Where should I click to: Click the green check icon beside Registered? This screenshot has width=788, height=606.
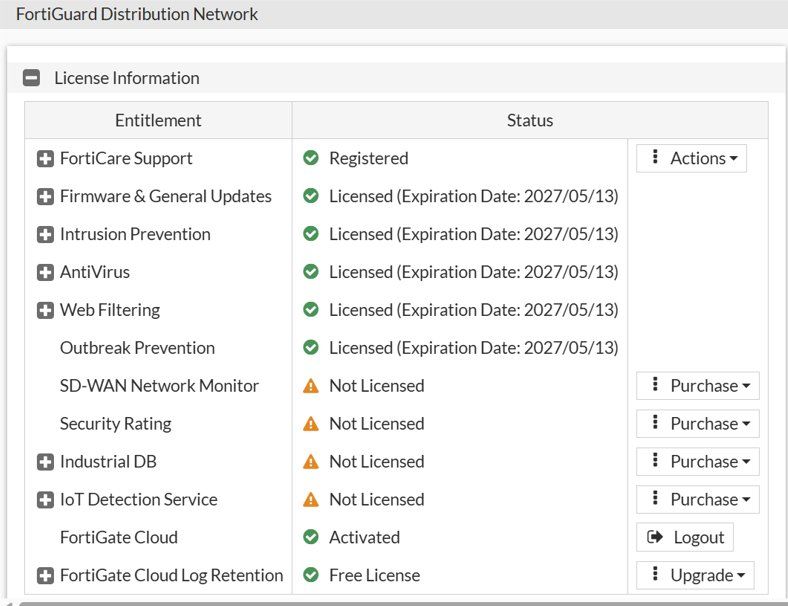[x=311, y=158]
